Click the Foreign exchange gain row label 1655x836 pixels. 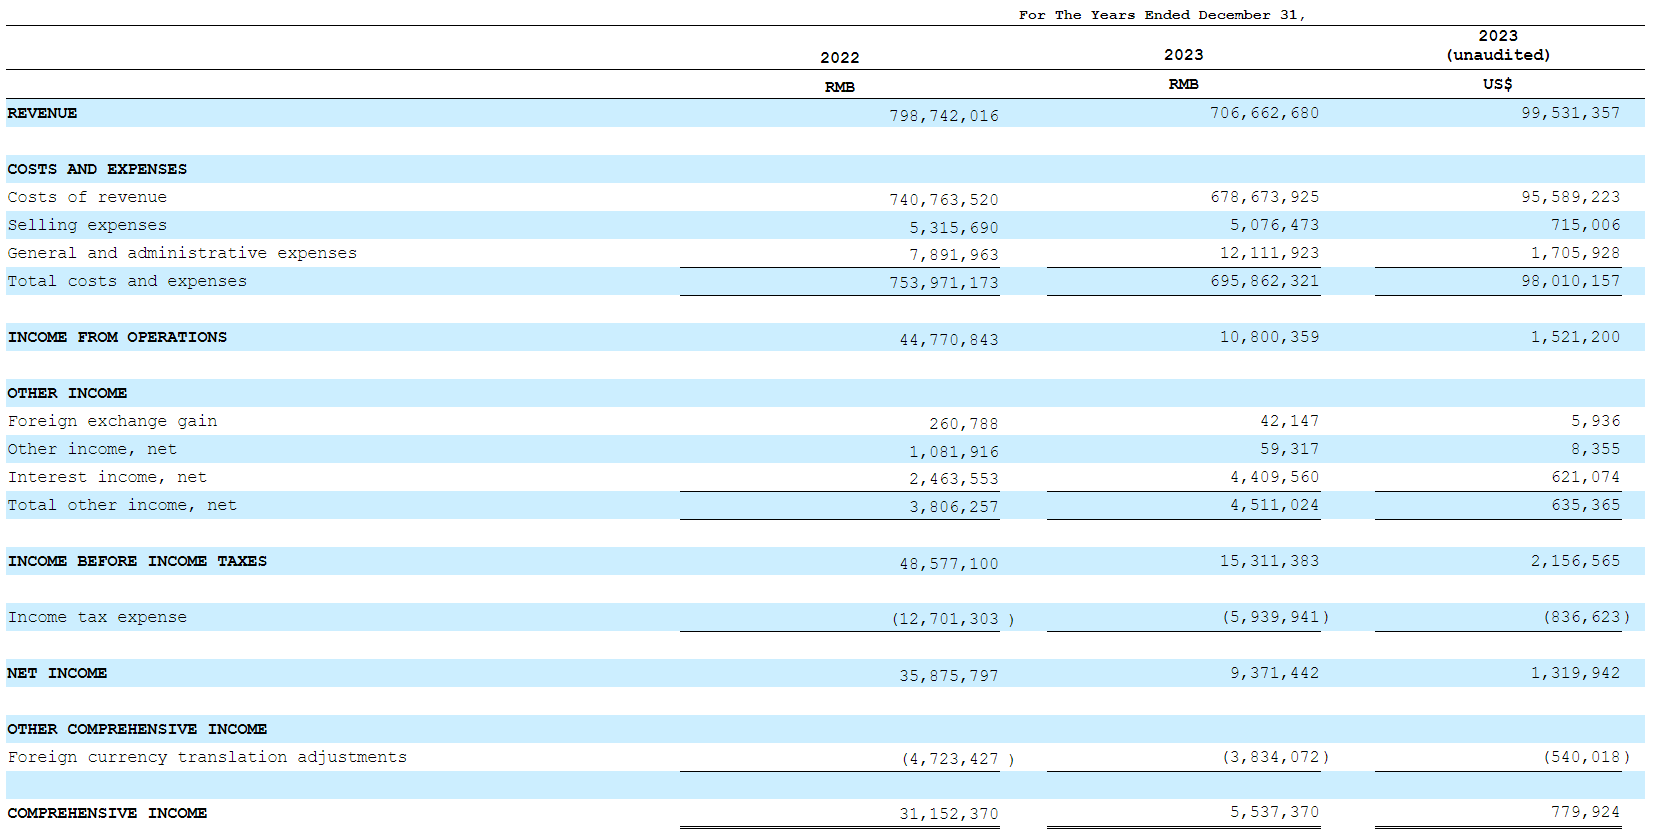[x=112, y=421]
